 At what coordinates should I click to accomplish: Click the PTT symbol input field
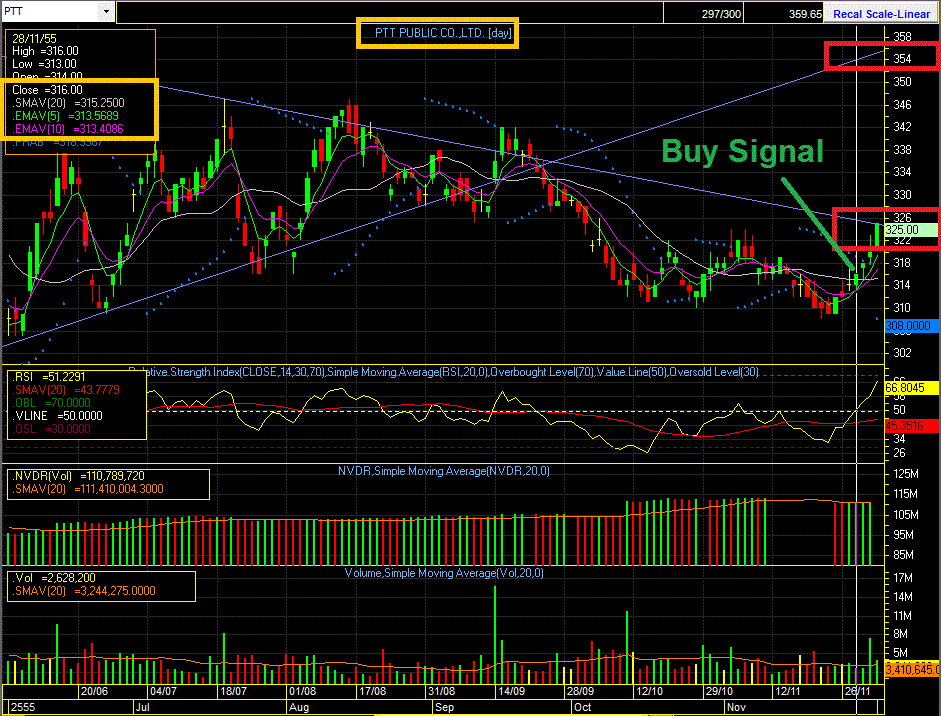[x=50, y=11]
